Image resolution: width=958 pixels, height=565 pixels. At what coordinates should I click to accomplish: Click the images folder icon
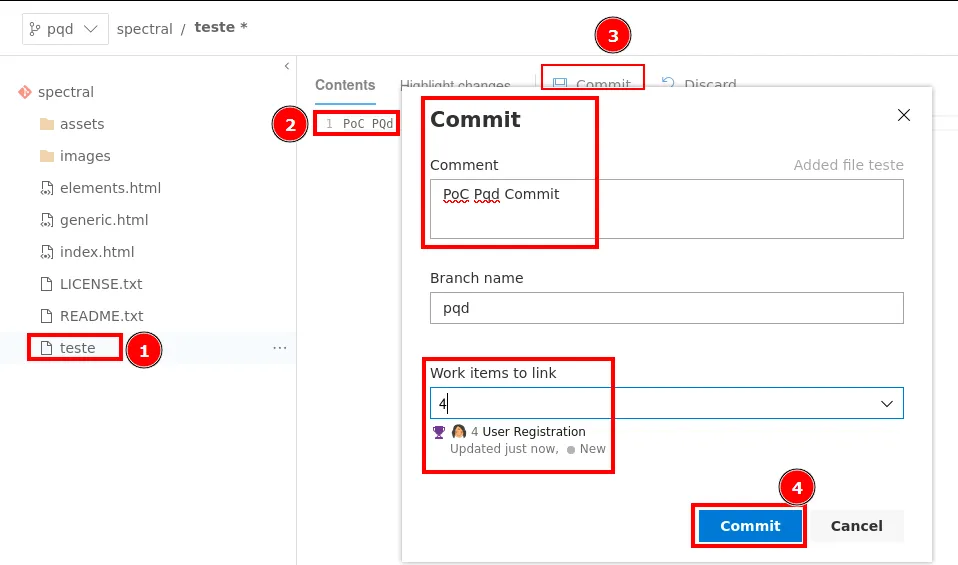[46, 156]
